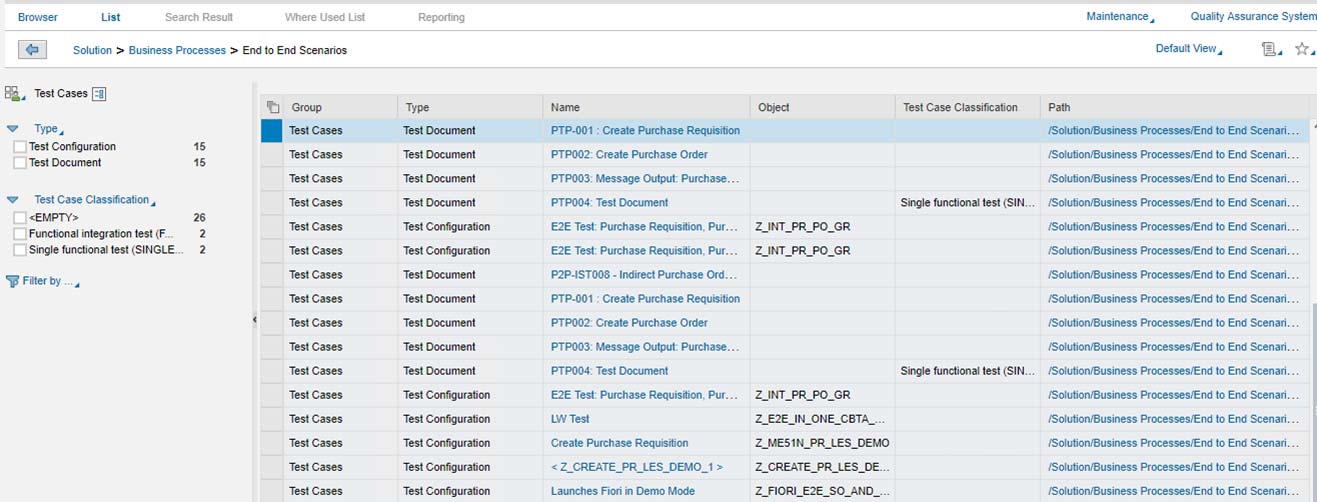1317x502 pixels.
Task: Open the document scroll icon menu
Action: click(x=1269, y=49)
